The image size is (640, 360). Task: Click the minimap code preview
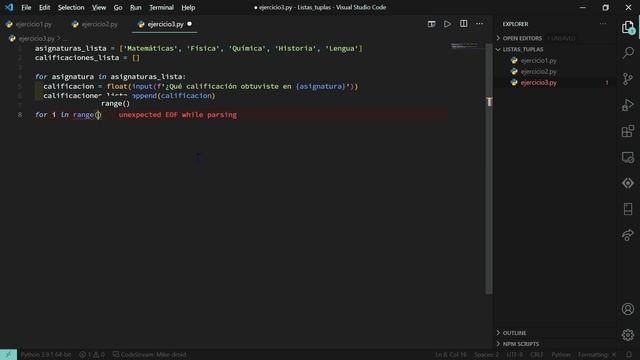pos(464,45)
